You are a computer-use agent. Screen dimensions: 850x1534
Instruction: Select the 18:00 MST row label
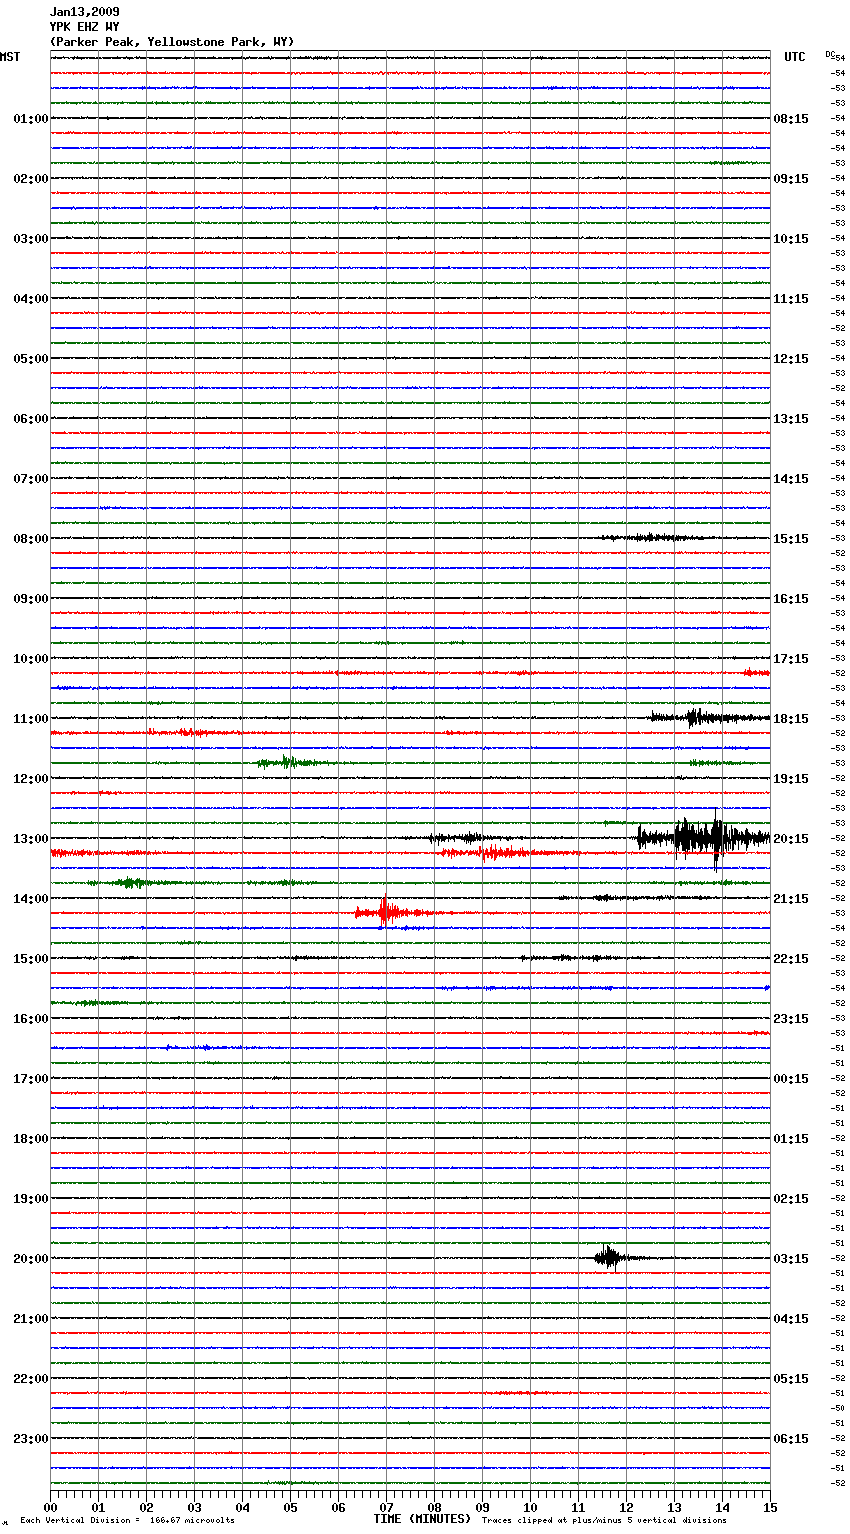pos(31,1139)
